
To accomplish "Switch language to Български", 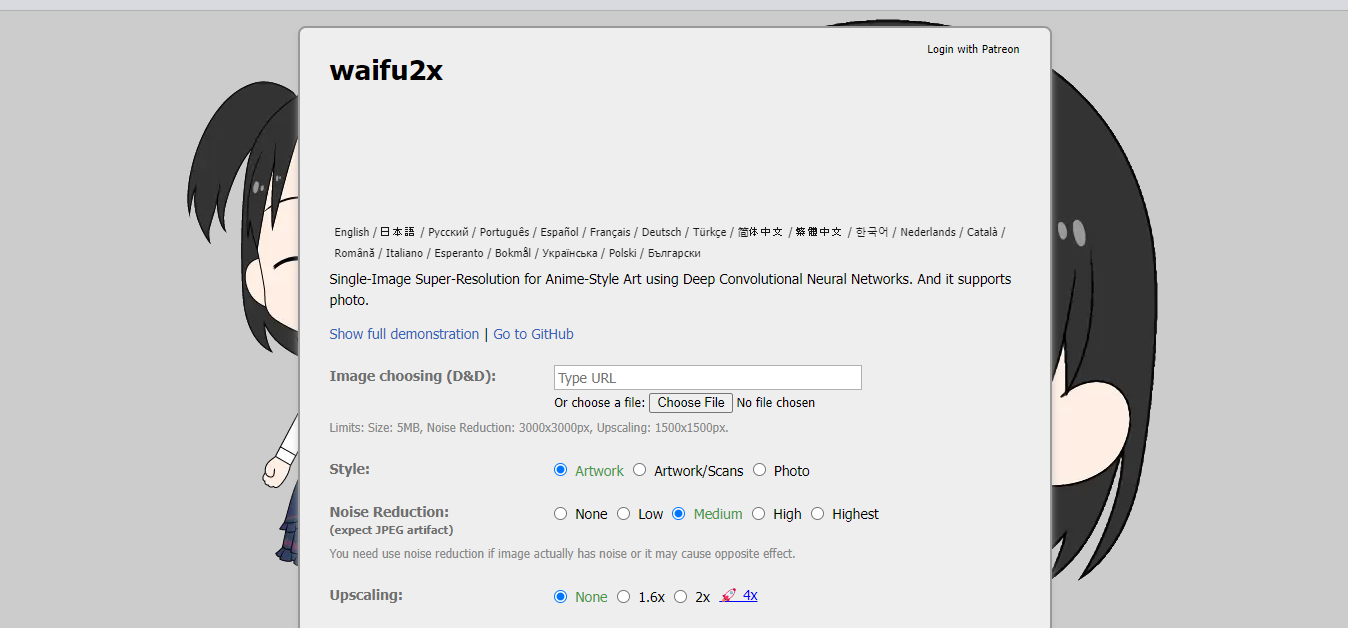I will 674,254.
